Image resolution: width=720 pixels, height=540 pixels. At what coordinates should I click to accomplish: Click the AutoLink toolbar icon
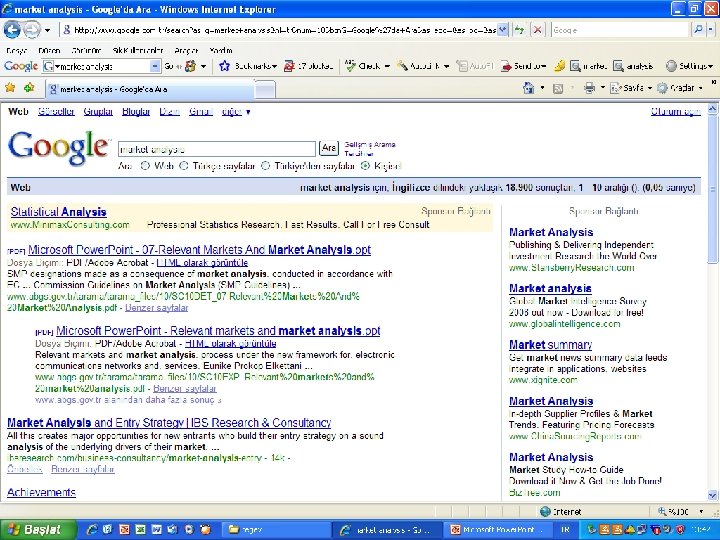coord(402,66)
